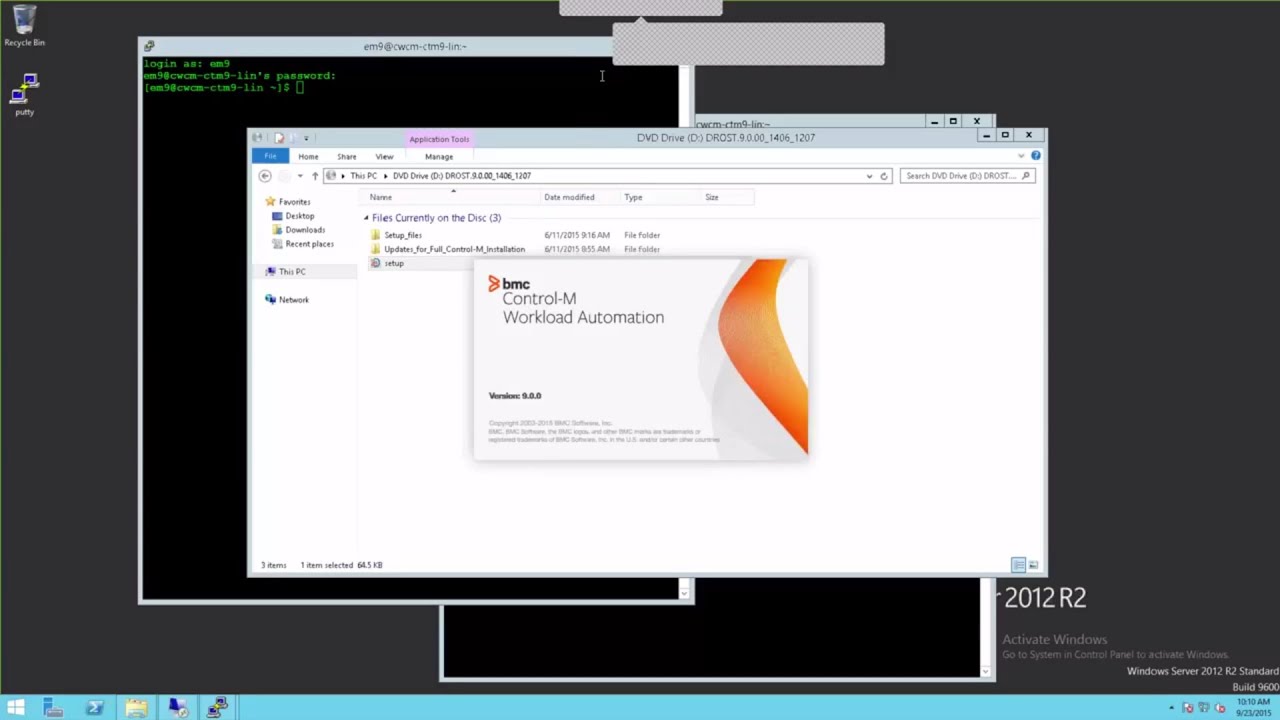The width and height of the screenshot is (1280, 720).
Task: Click 'This PC' in address breadcrumb
Action: [x=363, y=176]
